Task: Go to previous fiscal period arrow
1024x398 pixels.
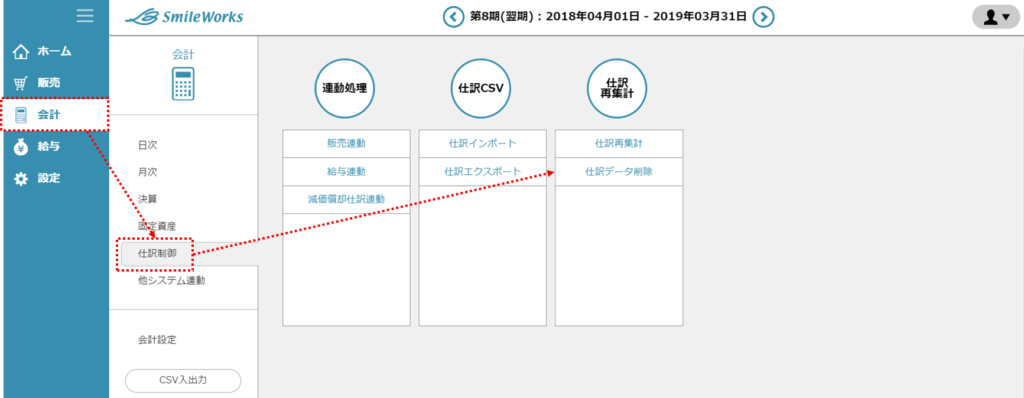Action: (453, 17)
